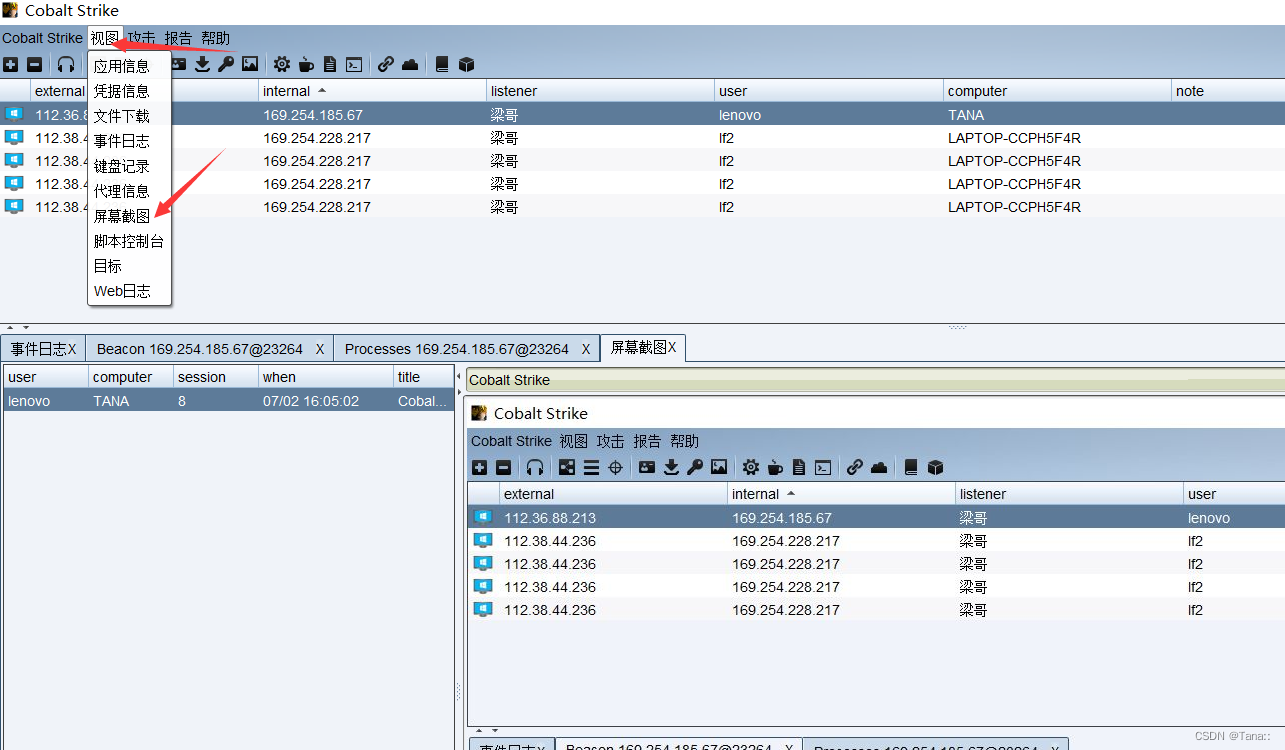This screenshot has width=1285, height=750.
Task: Switch to the Beacon 169.254.185.67@23264 tab
Action: 210,349
